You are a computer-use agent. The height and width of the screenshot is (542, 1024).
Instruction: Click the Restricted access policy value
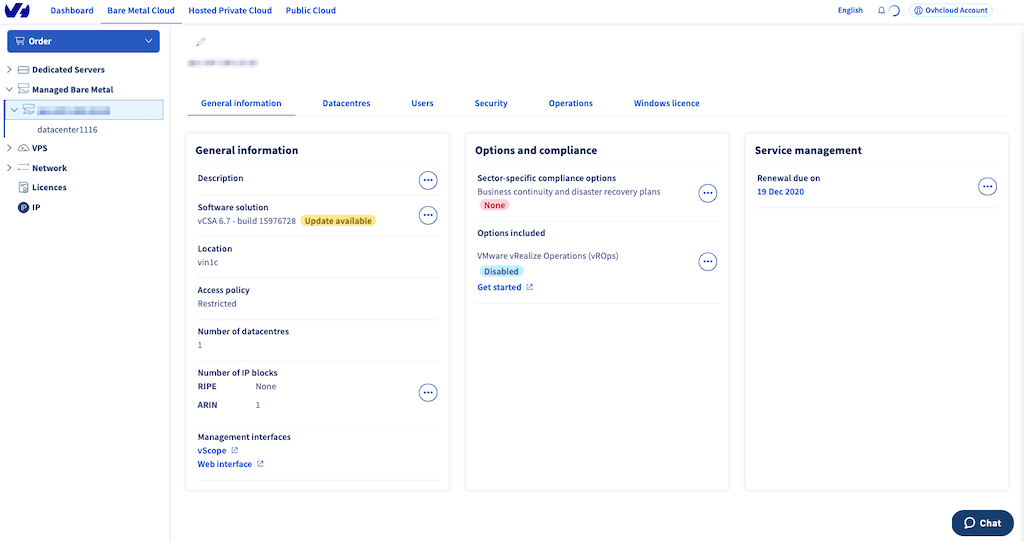coord(217,304)
